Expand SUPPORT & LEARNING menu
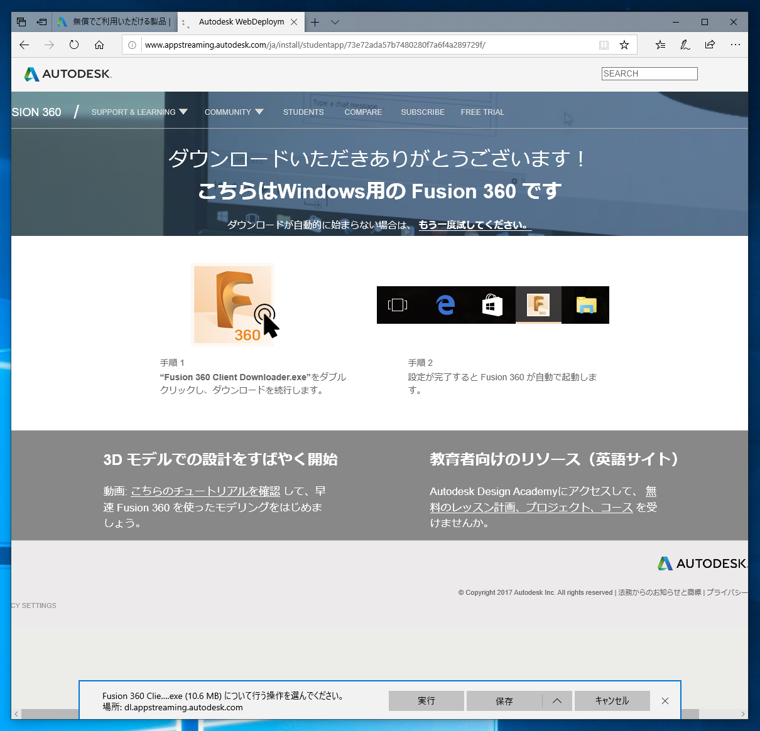This screenshot has width=760, height=731. pos(139,112)
